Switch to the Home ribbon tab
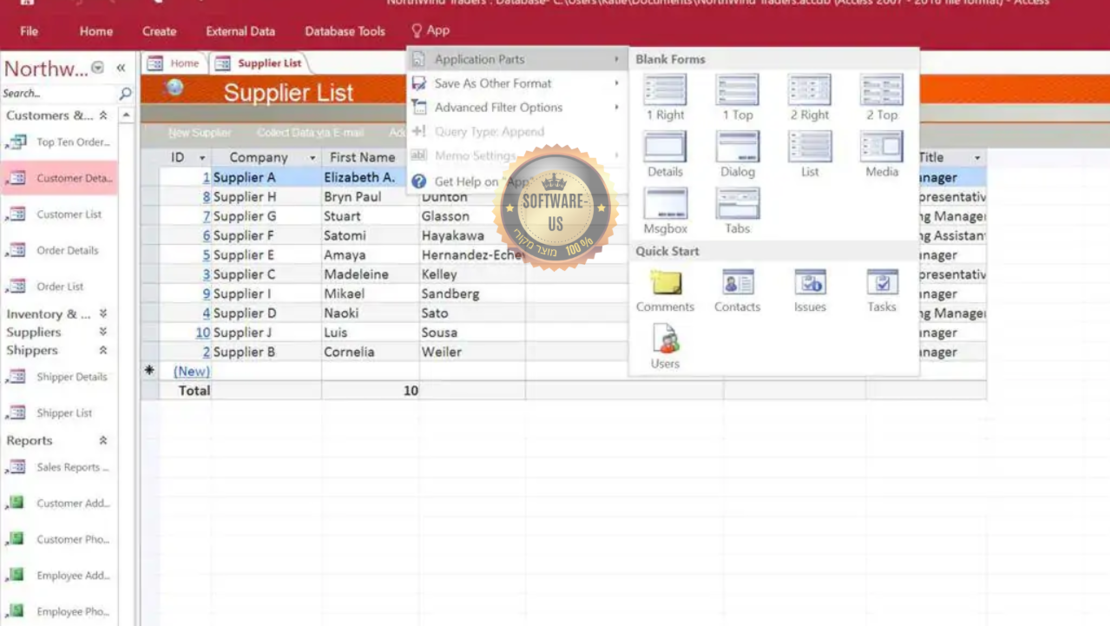This screenshot has height=626, width=1110. (96, 31)
